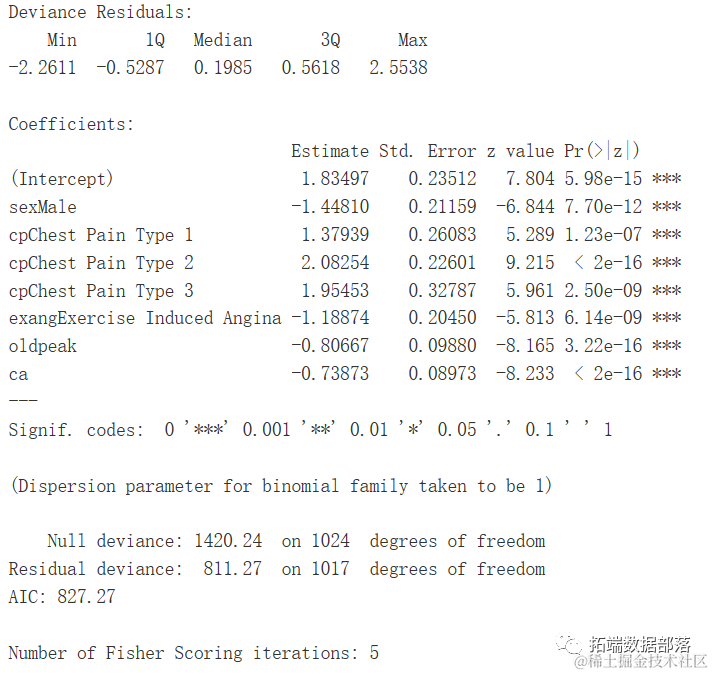Screen dimensions: 713x675
Task: Click the Residual deviance value 811.27
Action: [234, 569]
